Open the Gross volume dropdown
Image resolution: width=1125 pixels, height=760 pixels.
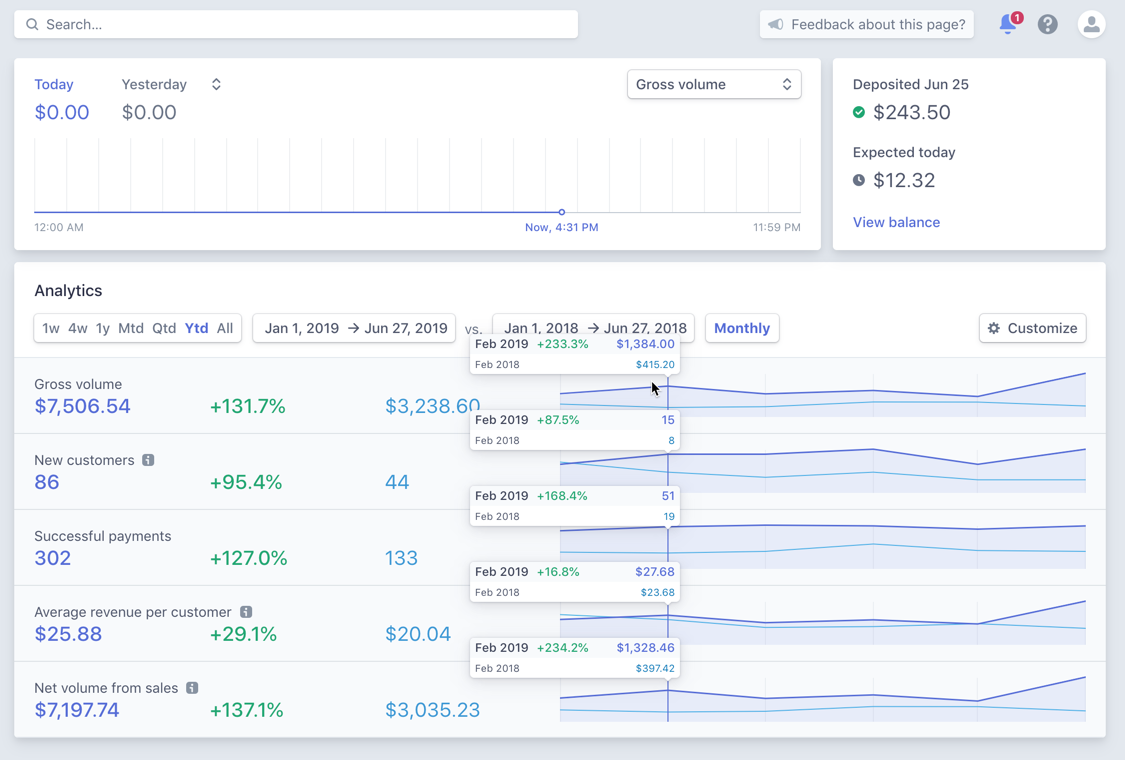[x=714, y=84]
